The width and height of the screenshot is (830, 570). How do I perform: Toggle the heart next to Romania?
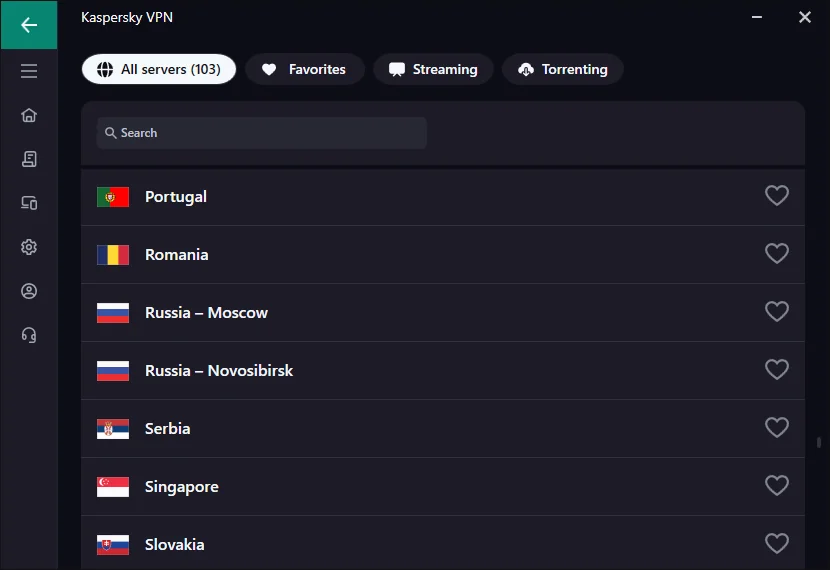(777, 254)
